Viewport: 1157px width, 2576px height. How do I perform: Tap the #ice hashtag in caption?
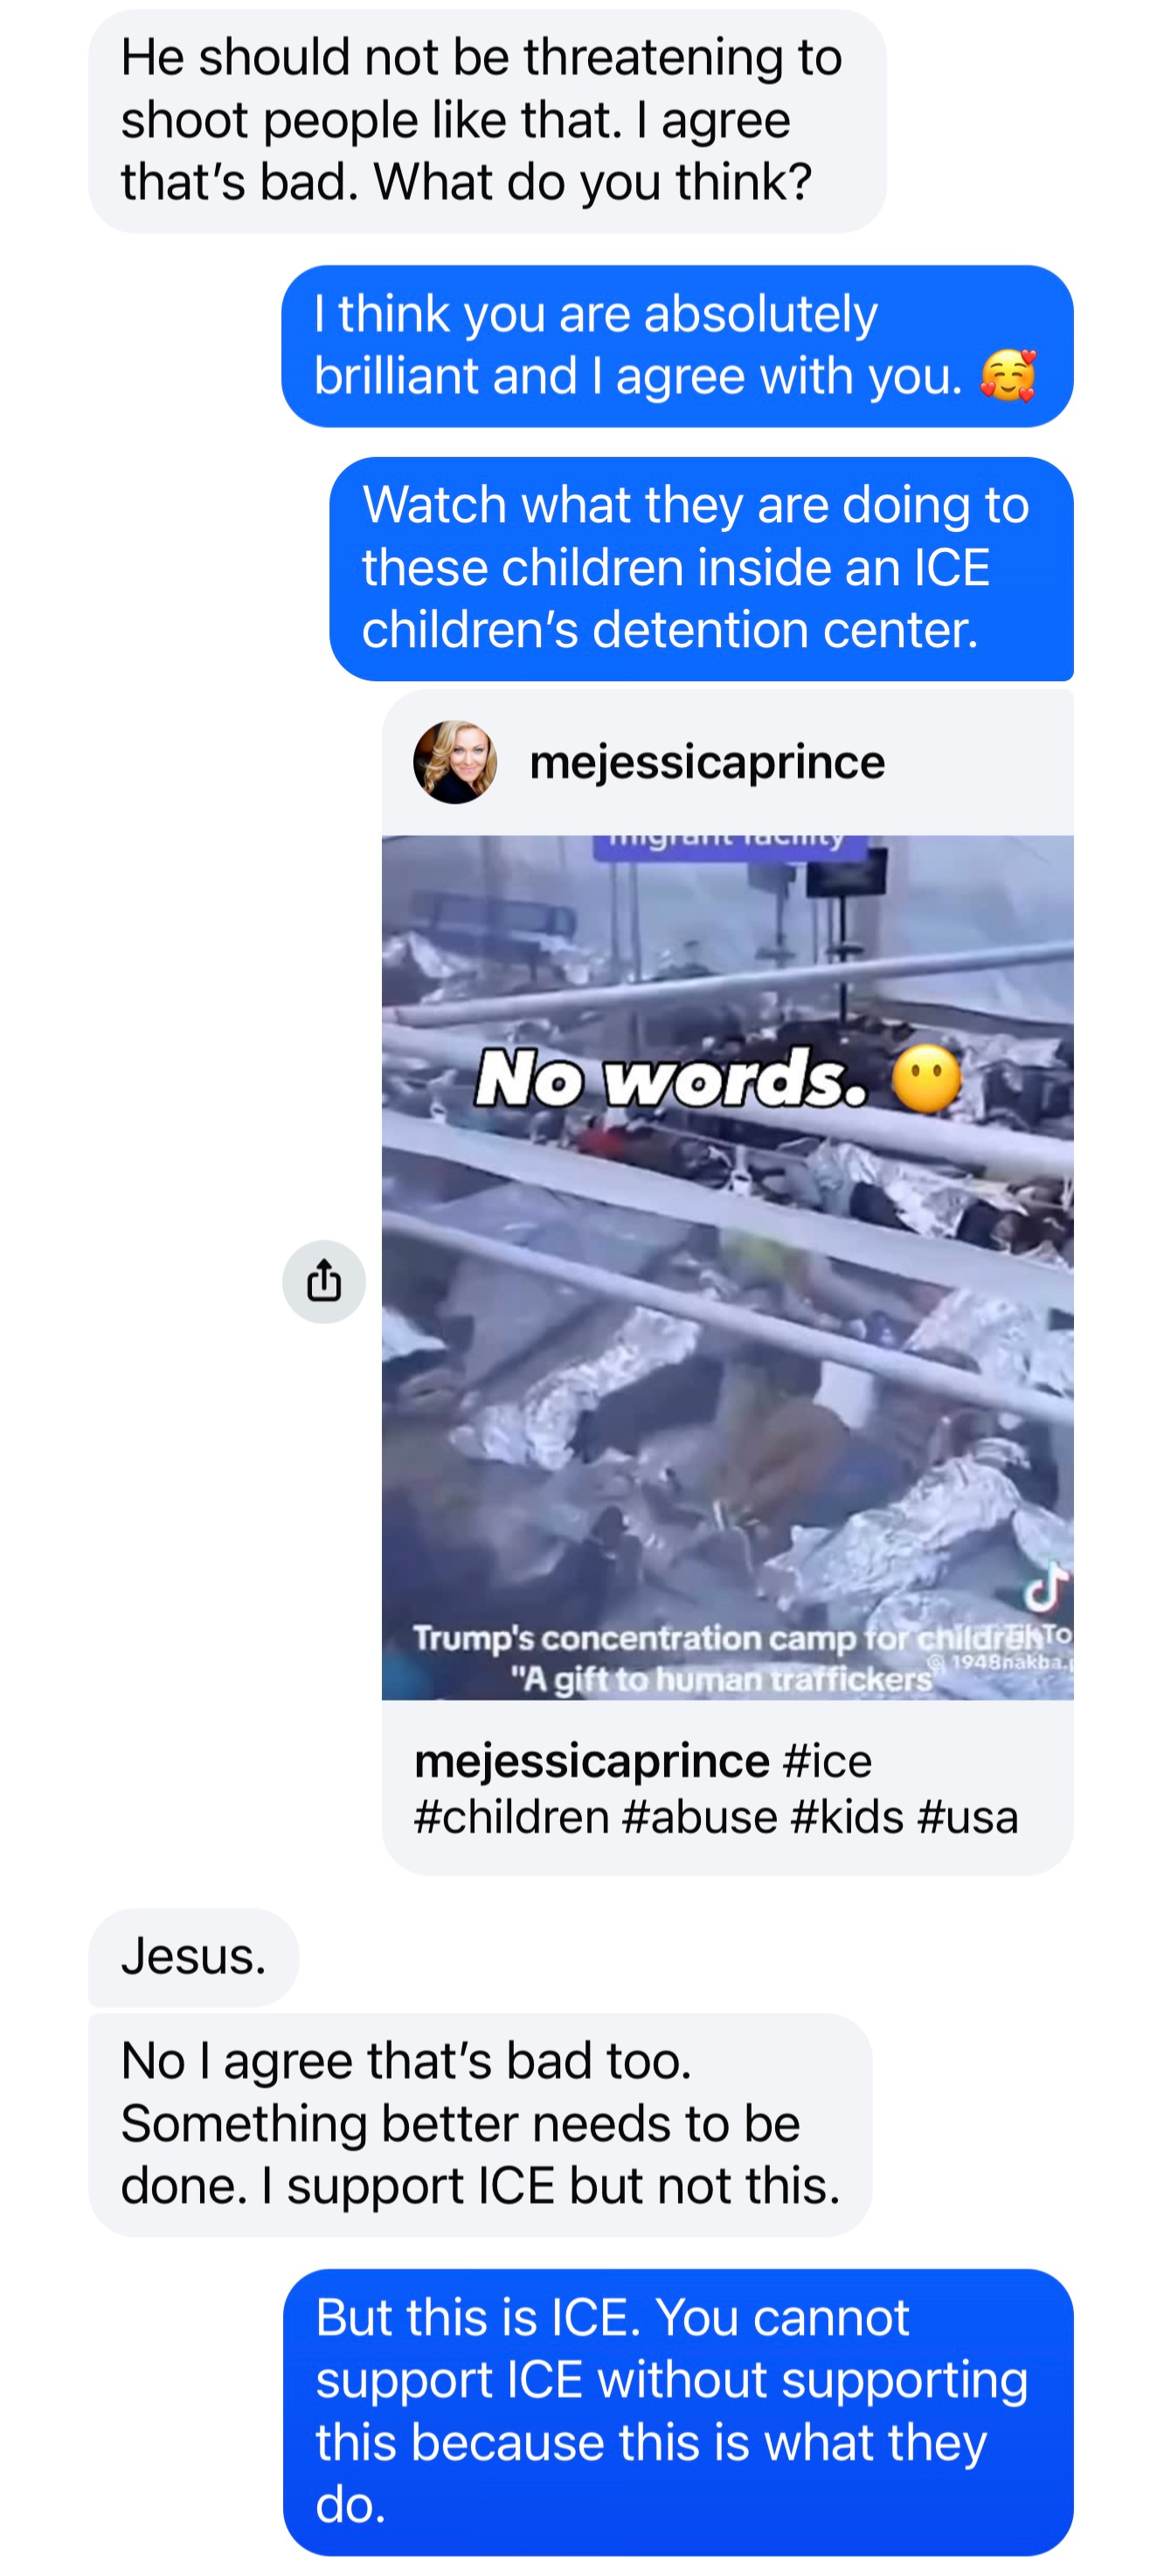coord(827,1761)
